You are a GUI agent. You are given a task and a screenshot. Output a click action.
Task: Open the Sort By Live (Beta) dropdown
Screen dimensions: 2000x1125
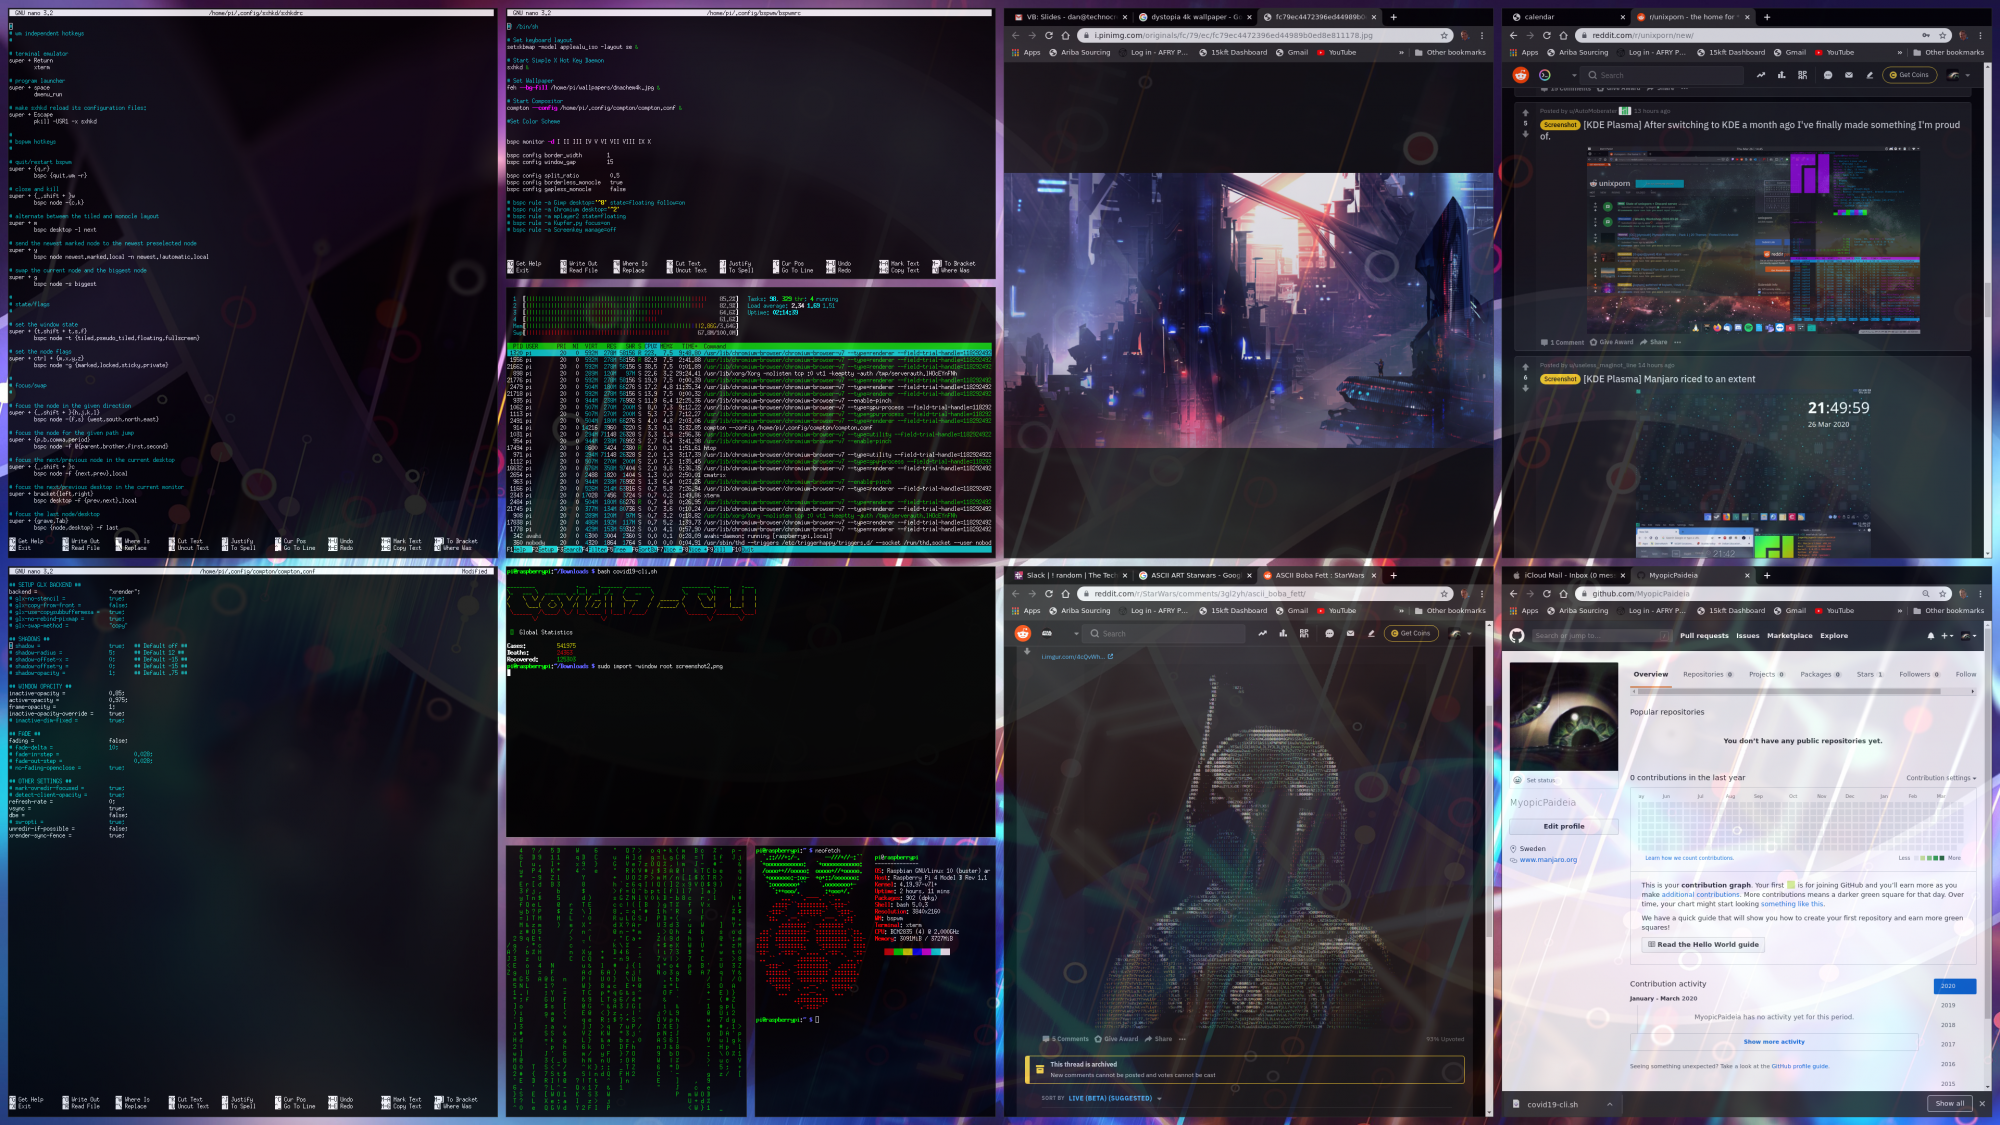click(1116, 1098)
